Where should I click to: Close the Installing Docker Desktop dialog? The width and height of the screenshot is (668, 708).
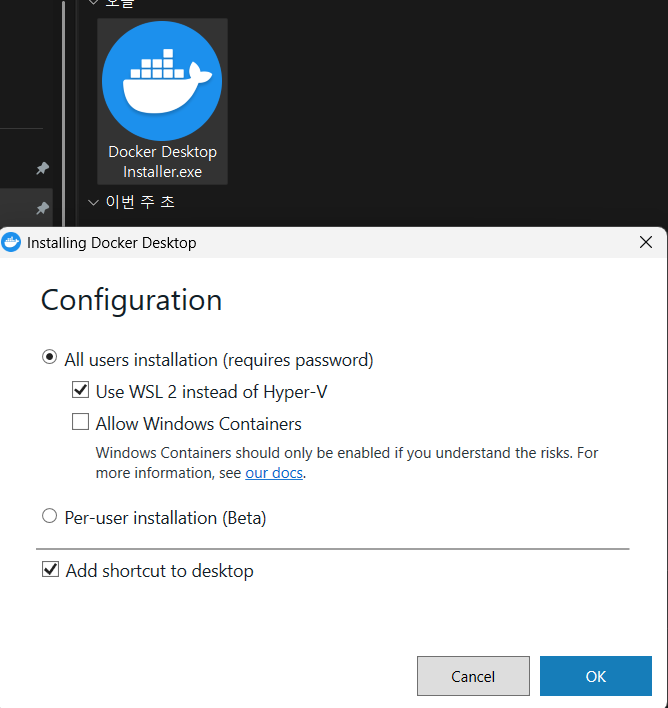tap(646, 242)
